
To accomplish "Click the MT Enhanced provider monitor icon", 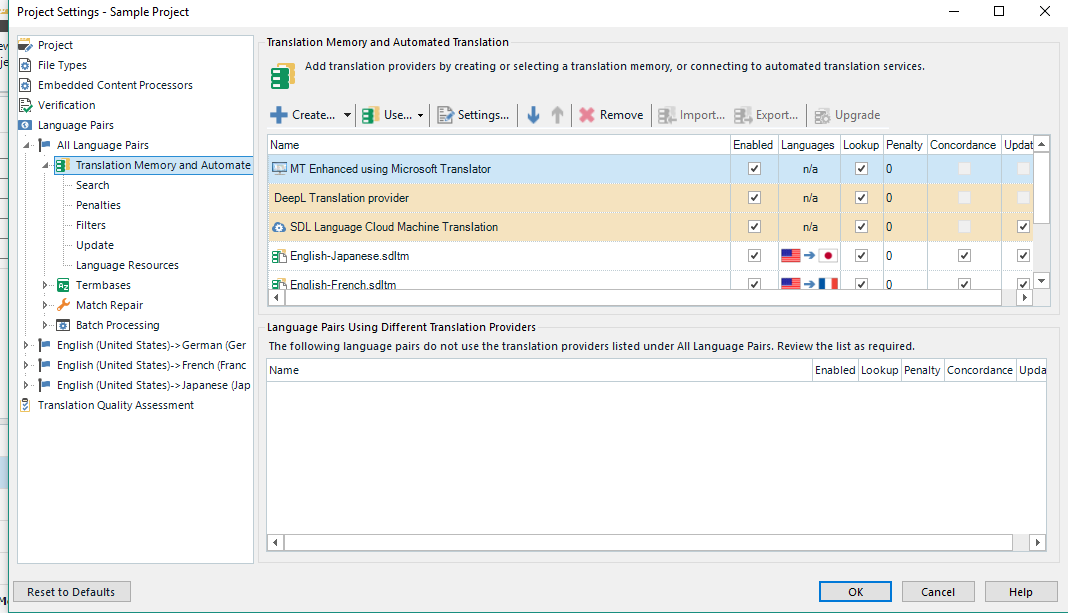I will click(279, 169).
